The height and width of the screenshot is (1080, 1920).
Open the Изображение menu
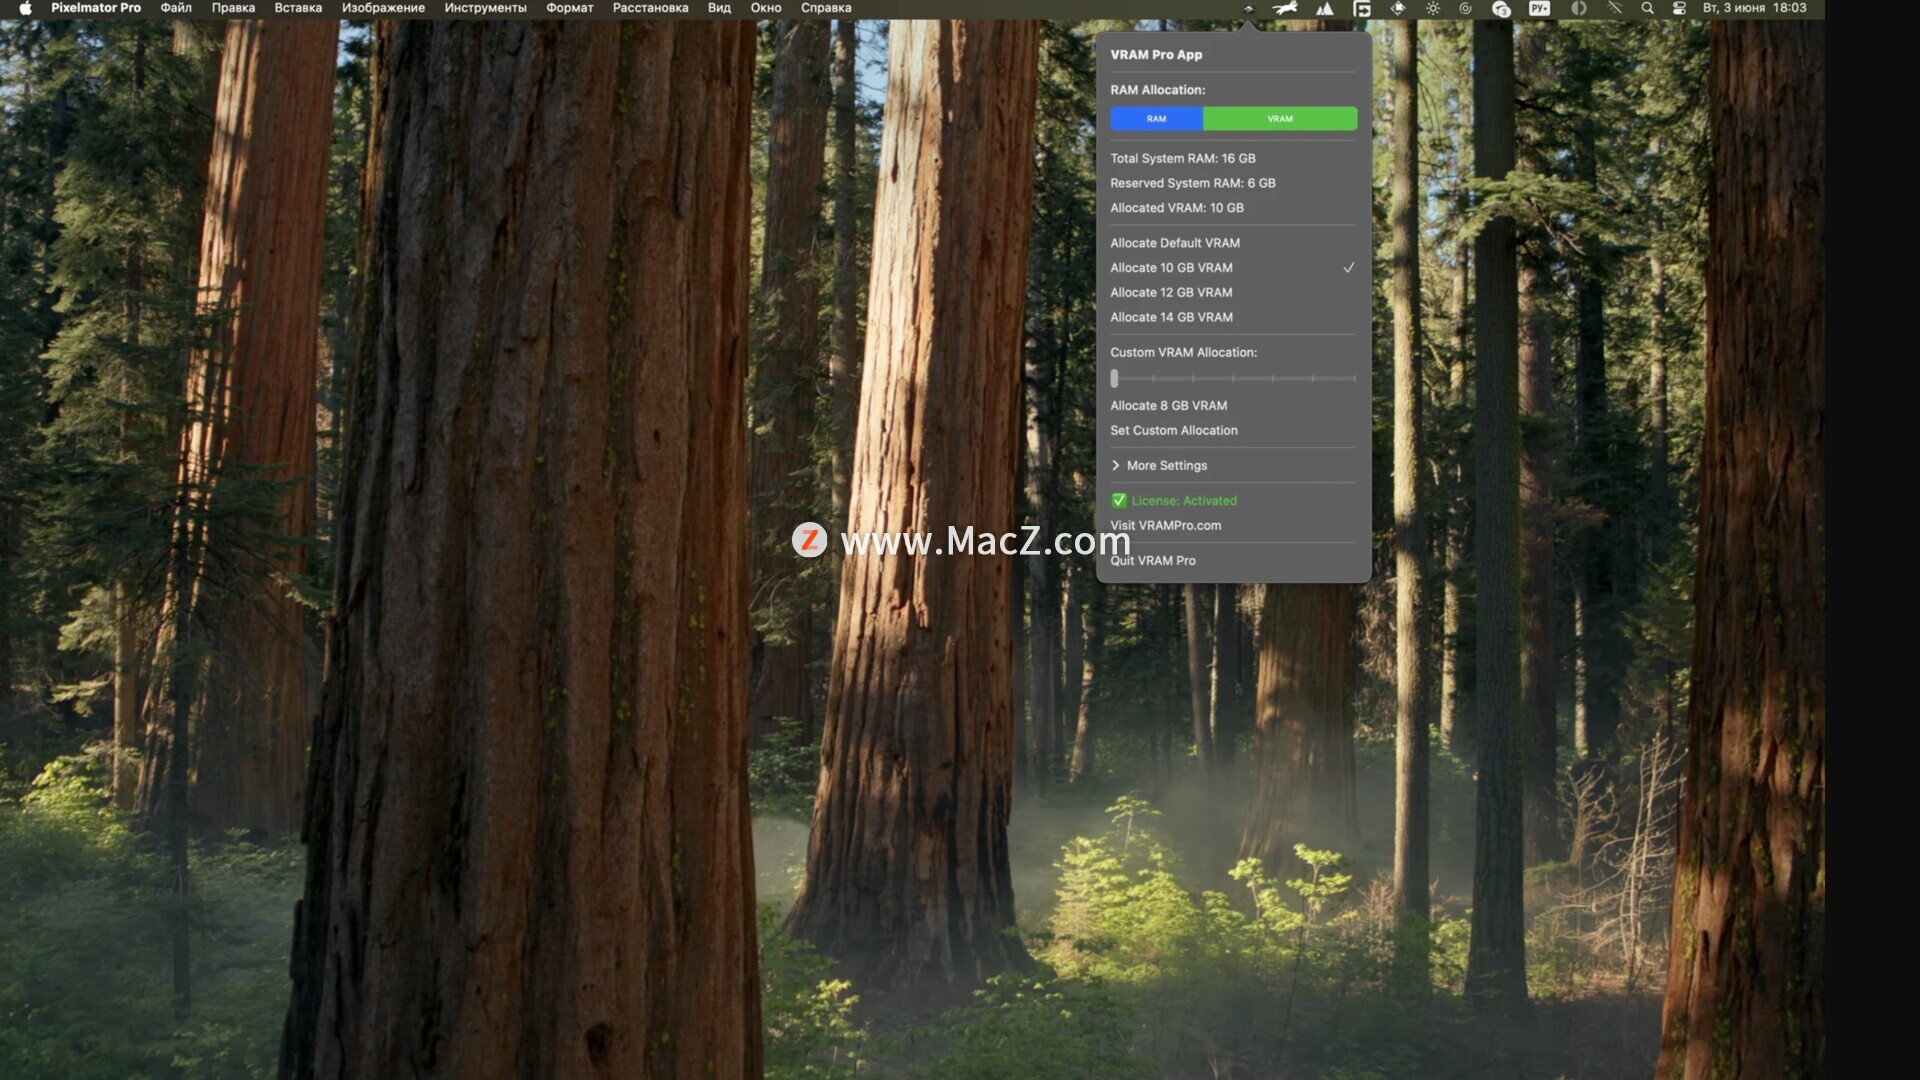point(383,8)
